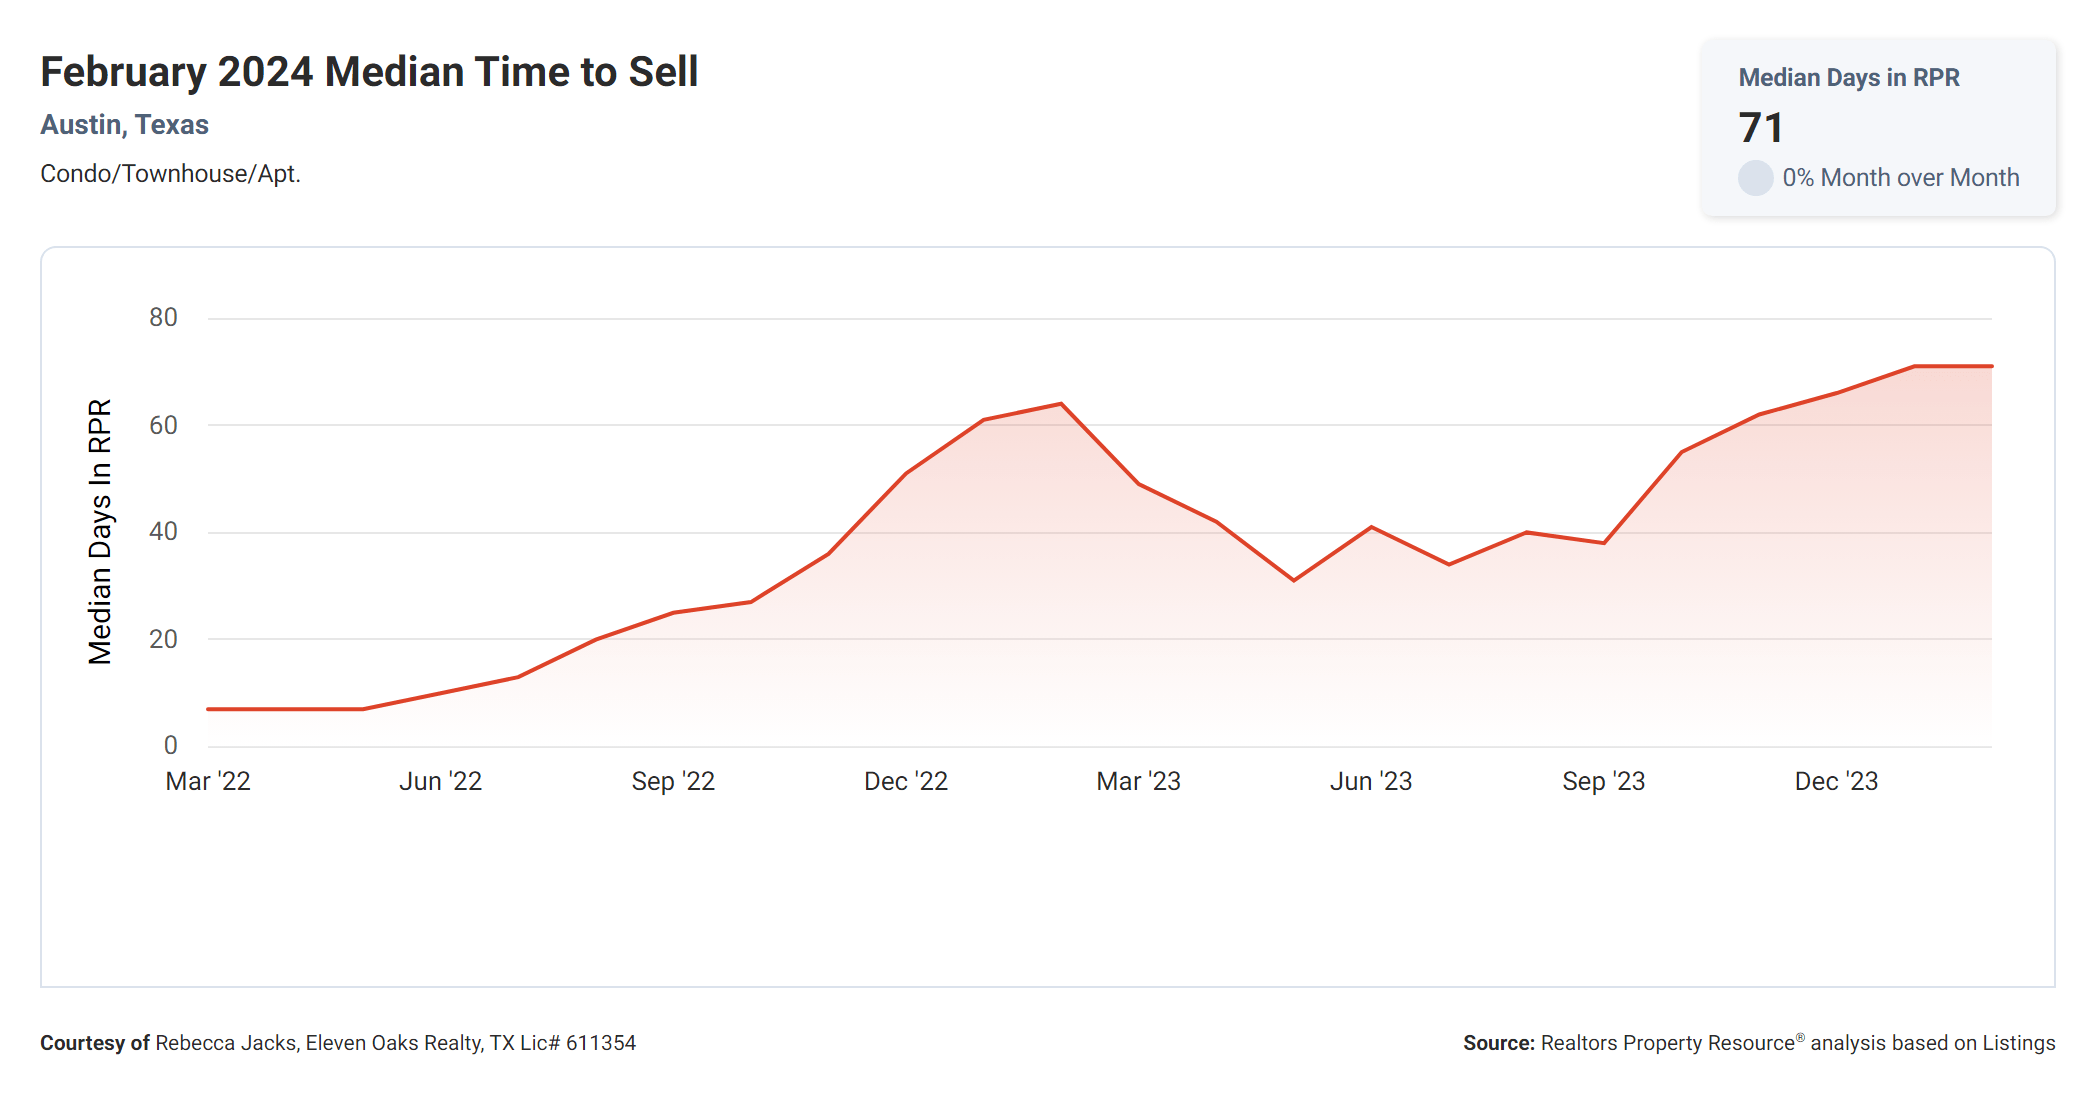Click the gray month-over-month indicator circle
Image resolution: width=2096 pixels, height=1100 pixels.
pyautogui.click(x=1755, y=178)
